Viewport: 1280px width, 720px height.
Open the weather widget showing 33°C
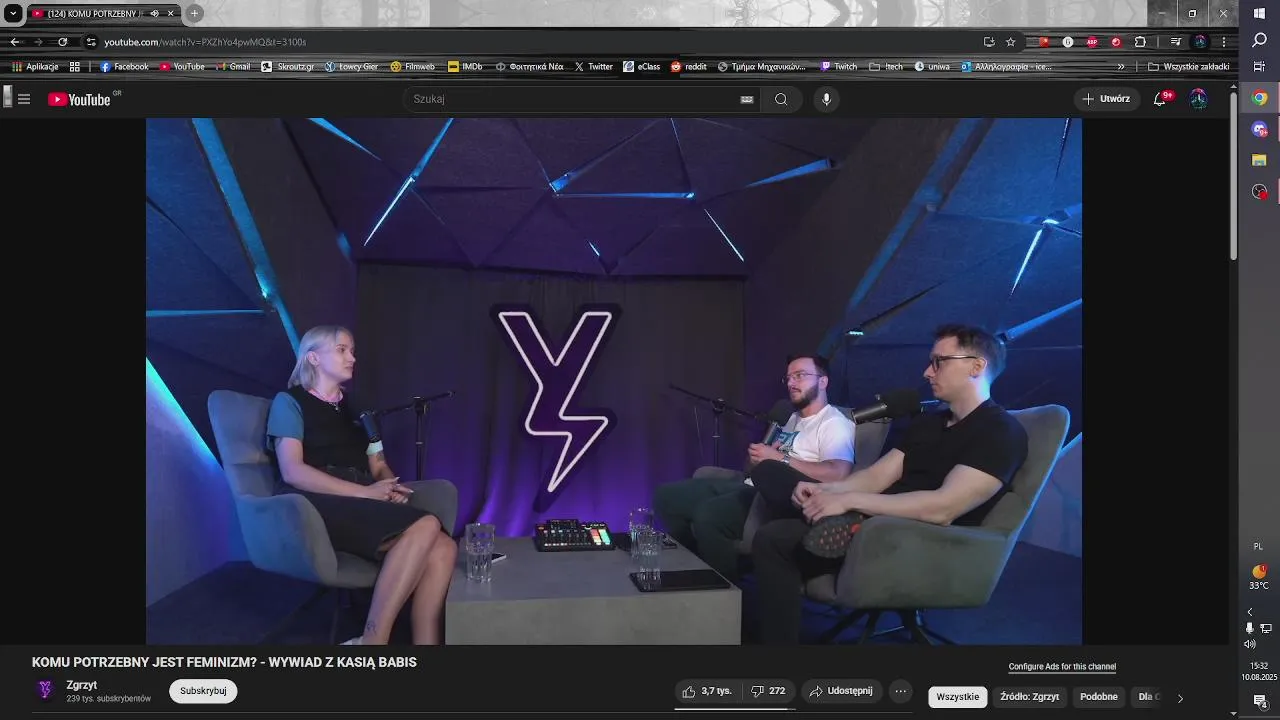click(x=1260, y=578)
